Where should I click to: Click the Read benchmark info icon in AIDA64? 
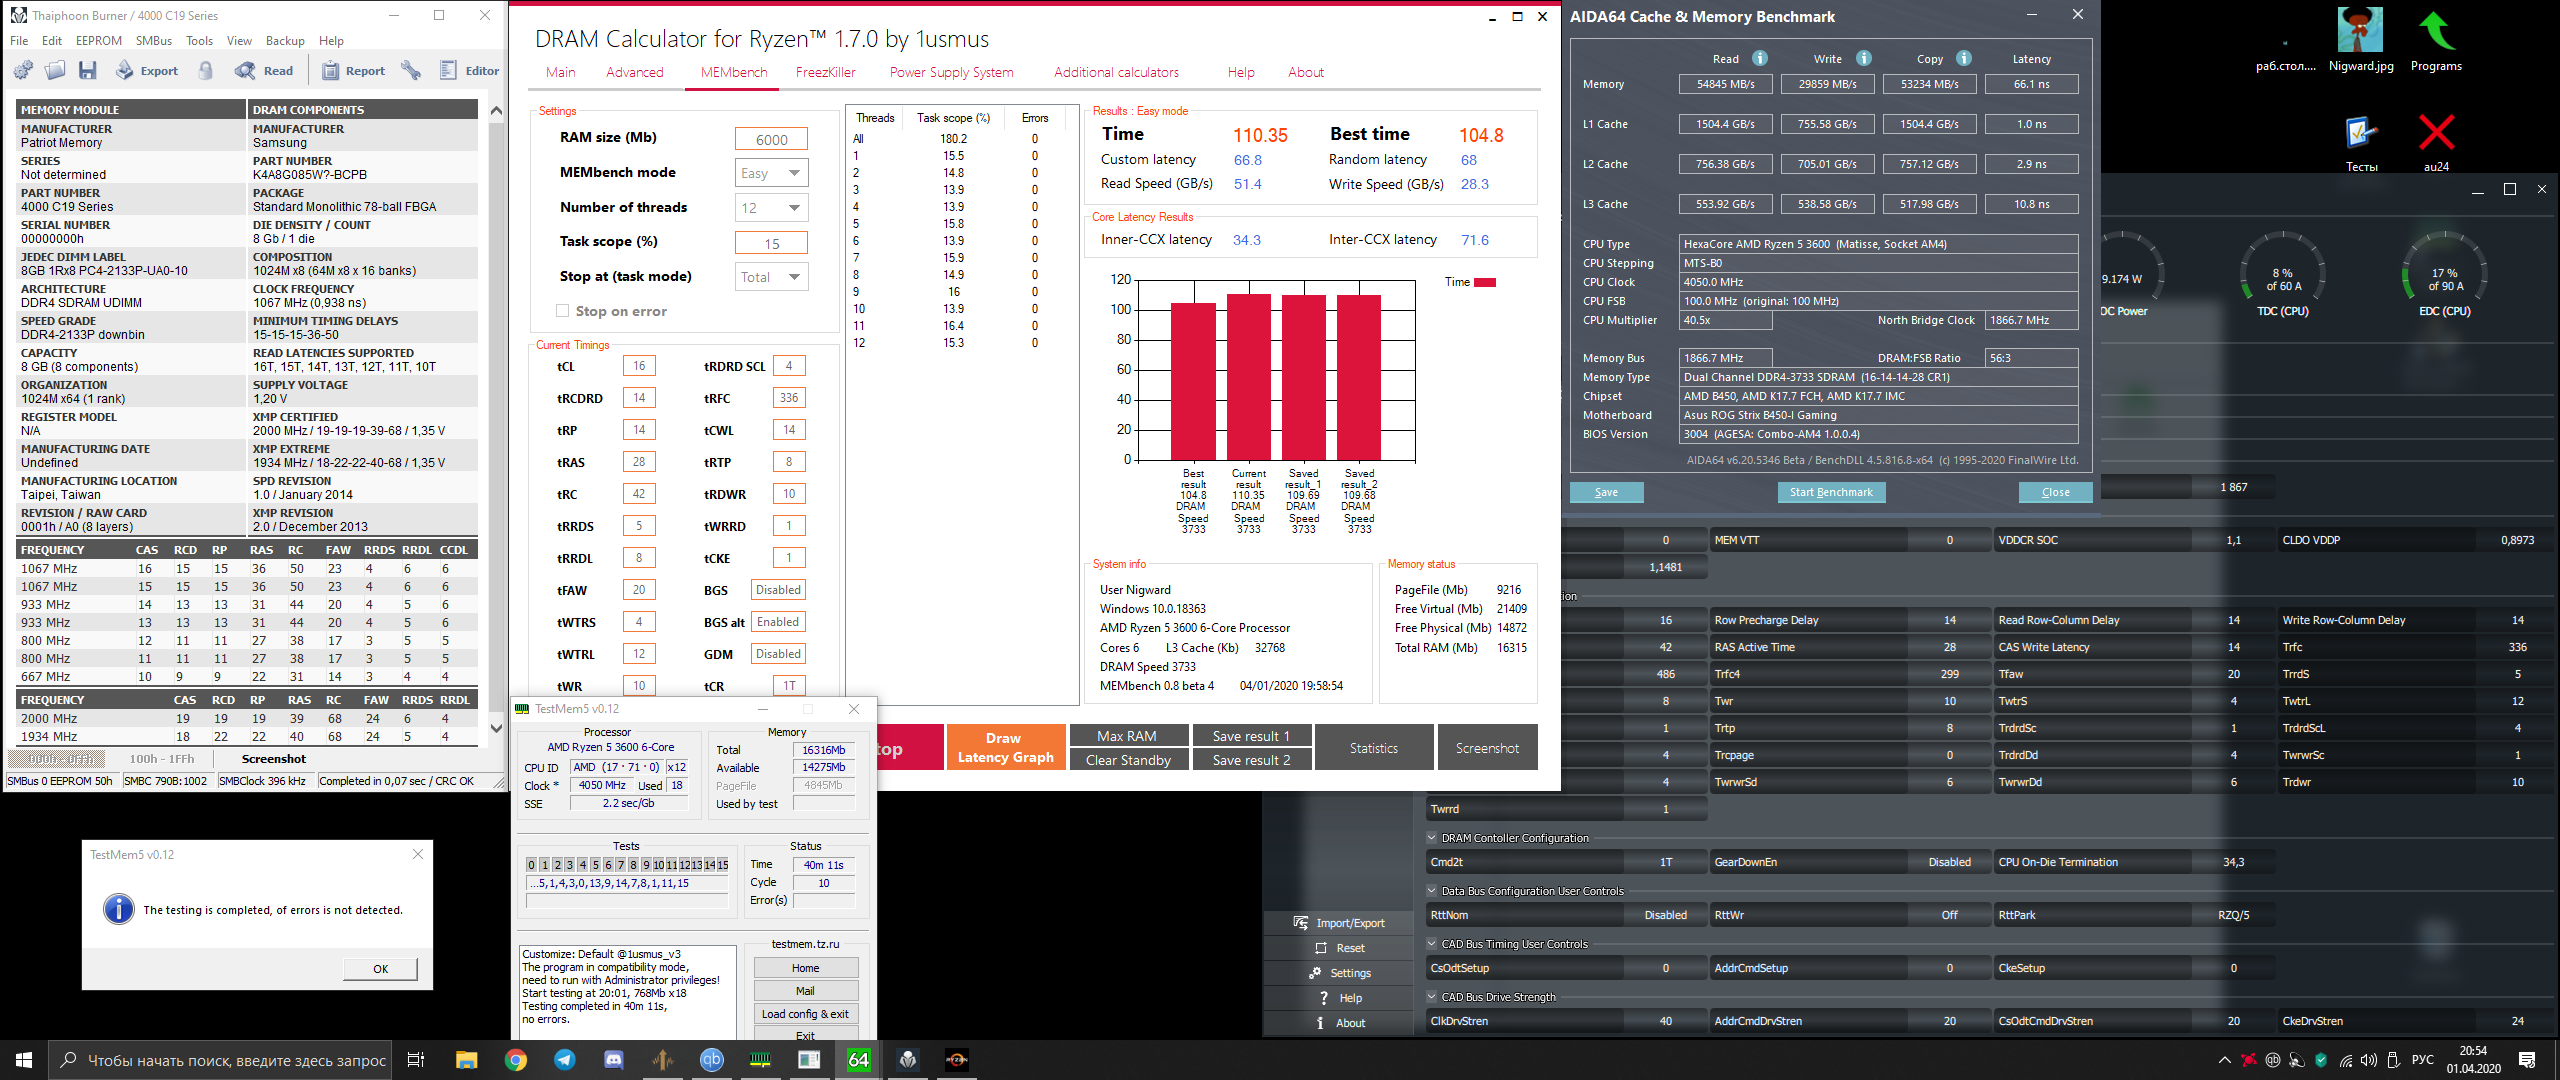click(1760, 59)
